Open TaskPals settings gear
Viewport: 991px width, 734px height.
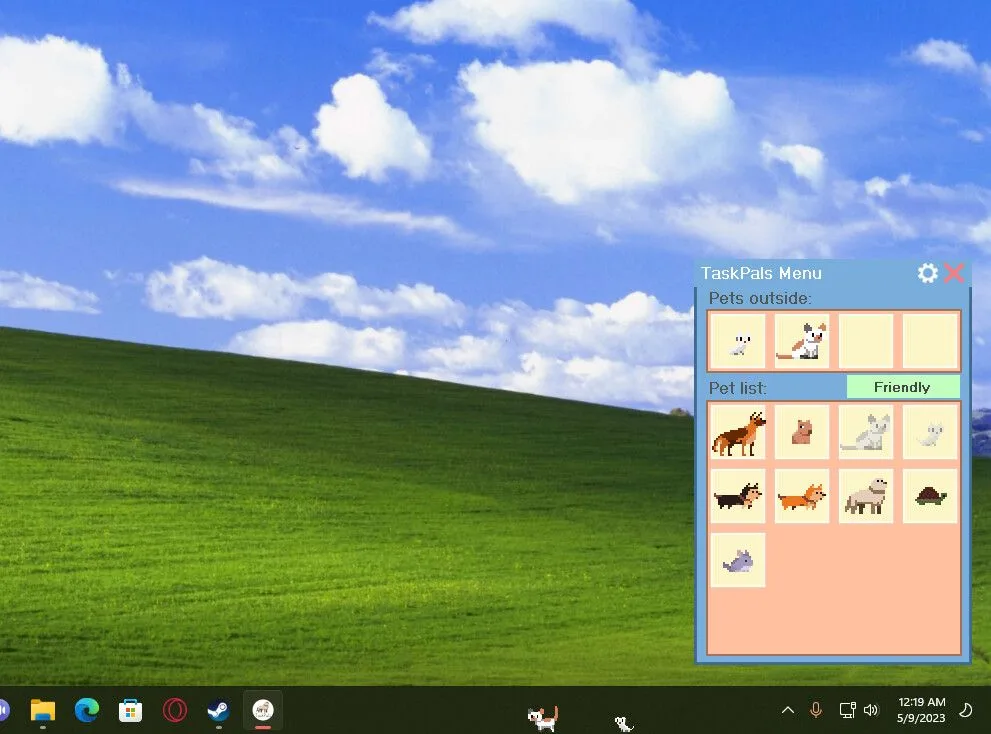(927, 273)
